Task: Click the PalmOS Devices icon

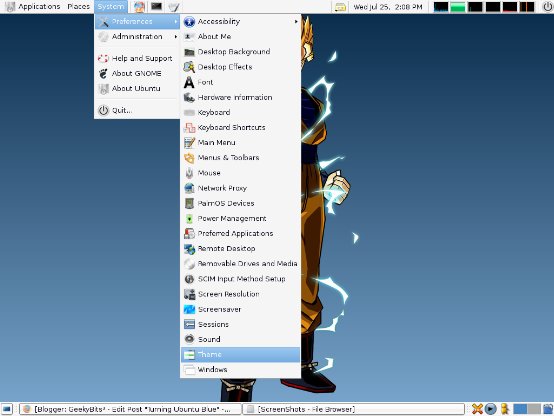Action: (x=189, y=204)
